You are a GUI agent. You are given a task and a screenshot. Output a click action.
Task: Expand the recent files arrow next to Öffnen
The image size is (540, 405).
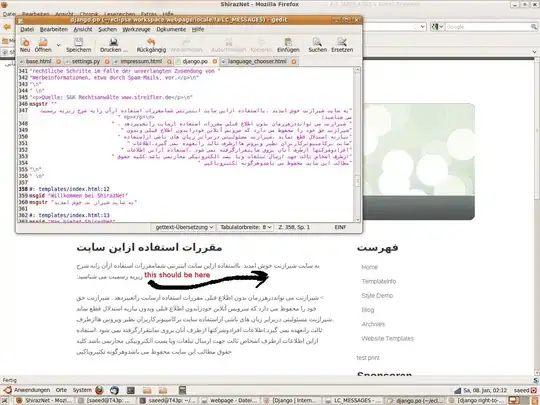click(58, 45)
